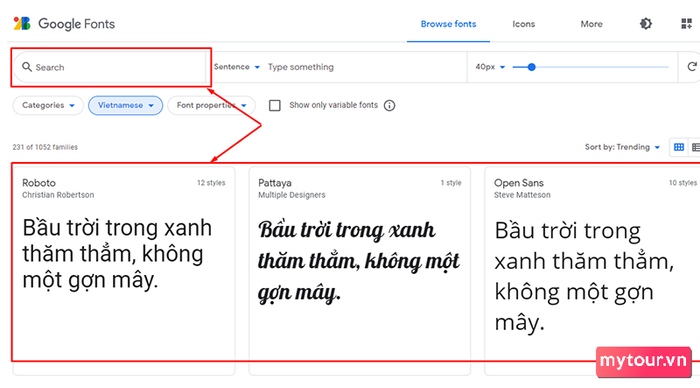Click the Open Sans preview sample text
This screenshot has width=700, height=388.
584,277
